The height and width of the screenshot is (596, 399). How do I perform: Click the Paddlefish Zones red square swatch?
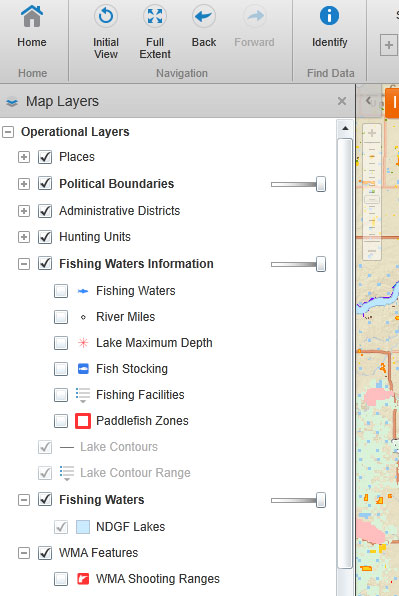pos(83,421)
